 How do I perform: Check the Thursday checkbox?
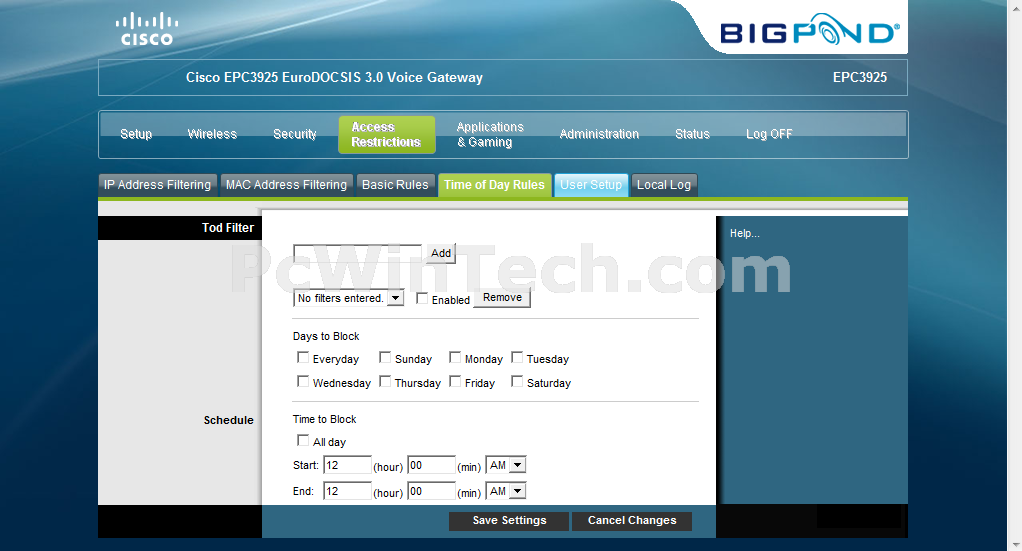(x=385, y=381)
